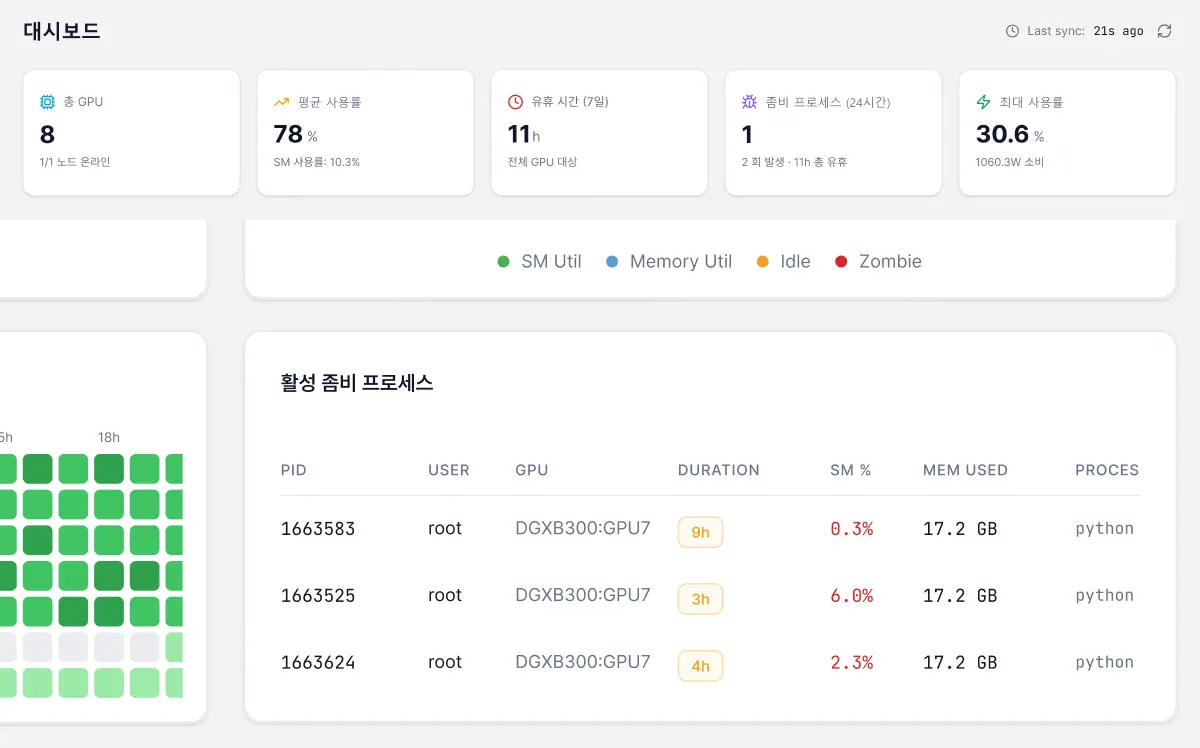Click the 78 % average usage value
This screenshot has height=748, width=1200.
[x=295, y=135]
